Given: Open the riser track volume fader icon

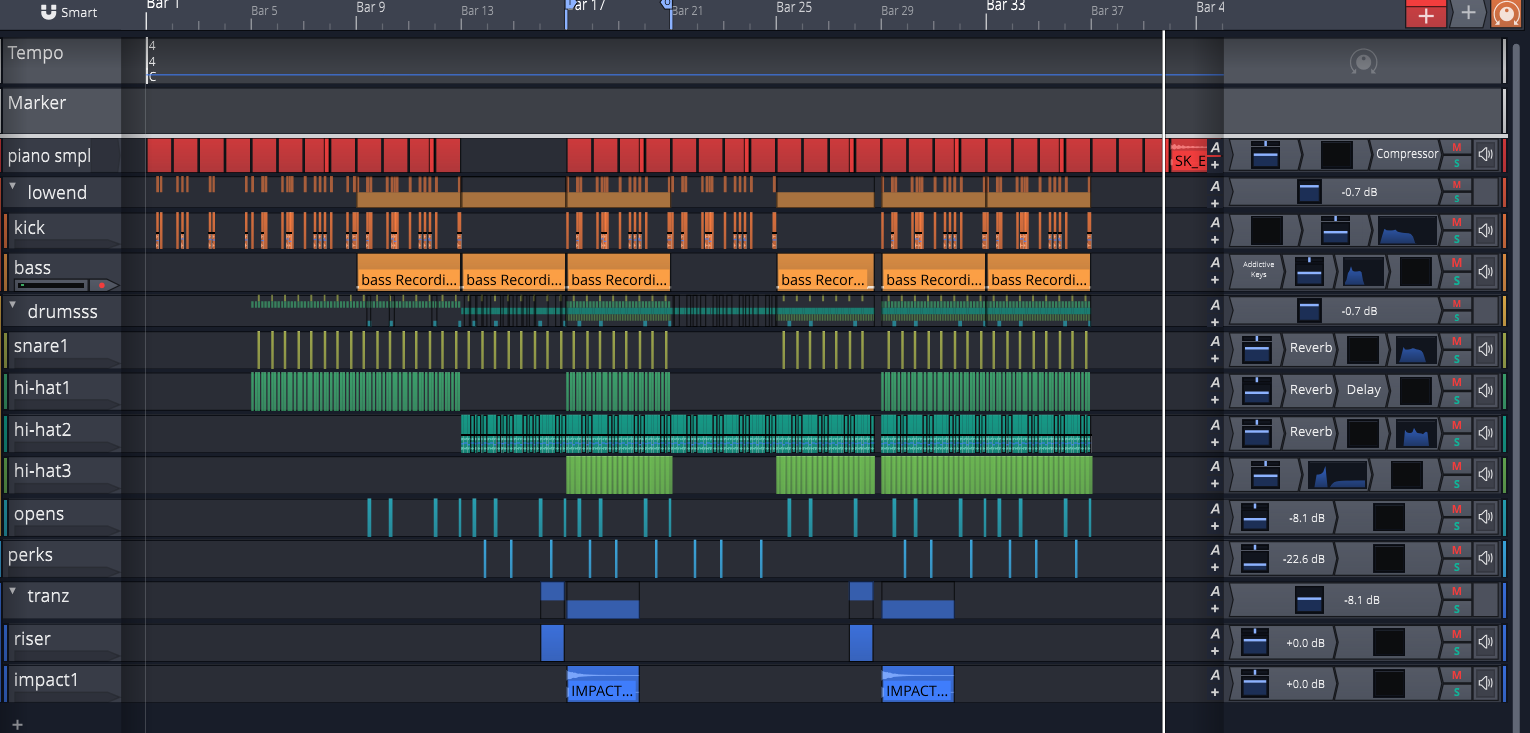Looking at the screenshot, I should tap(1255, 642).
